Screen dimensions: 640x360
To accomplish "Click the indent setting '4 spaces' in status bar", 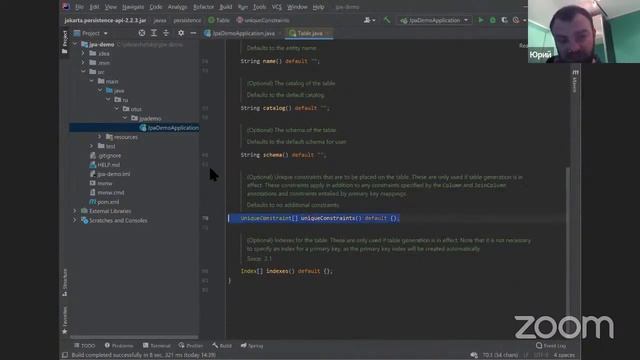I will tap(564, 355).
